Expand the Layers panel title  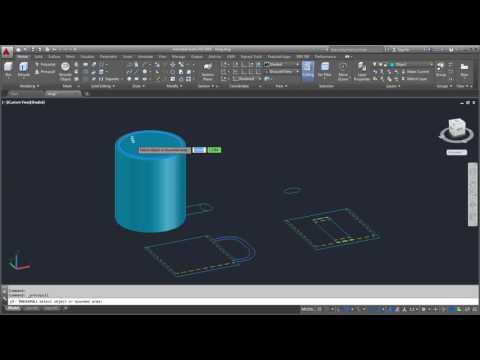[393, 86]
